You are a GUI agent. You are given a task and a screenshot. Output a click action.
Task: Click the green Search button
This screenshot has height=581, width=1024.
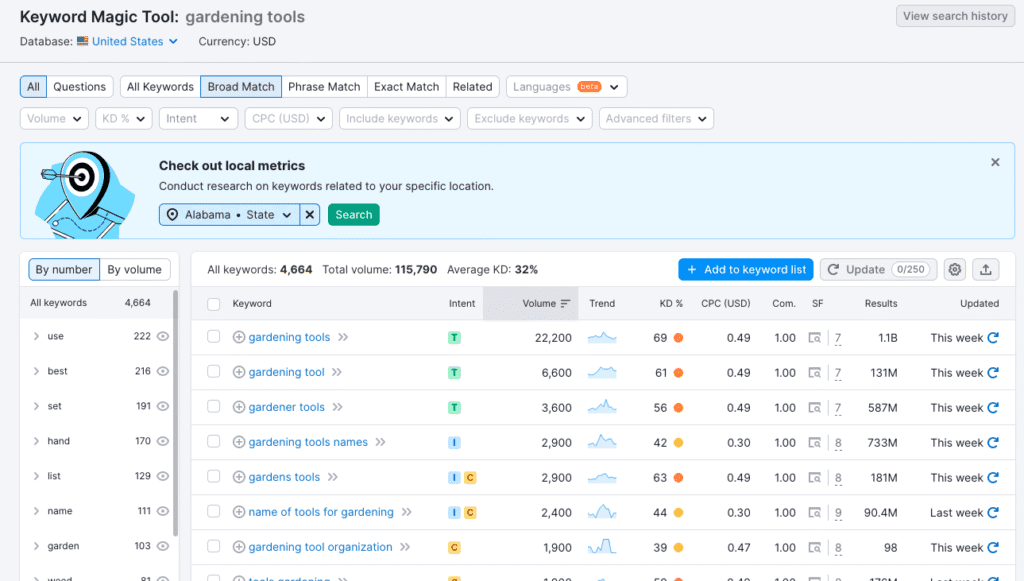click(x=353, y=214)
